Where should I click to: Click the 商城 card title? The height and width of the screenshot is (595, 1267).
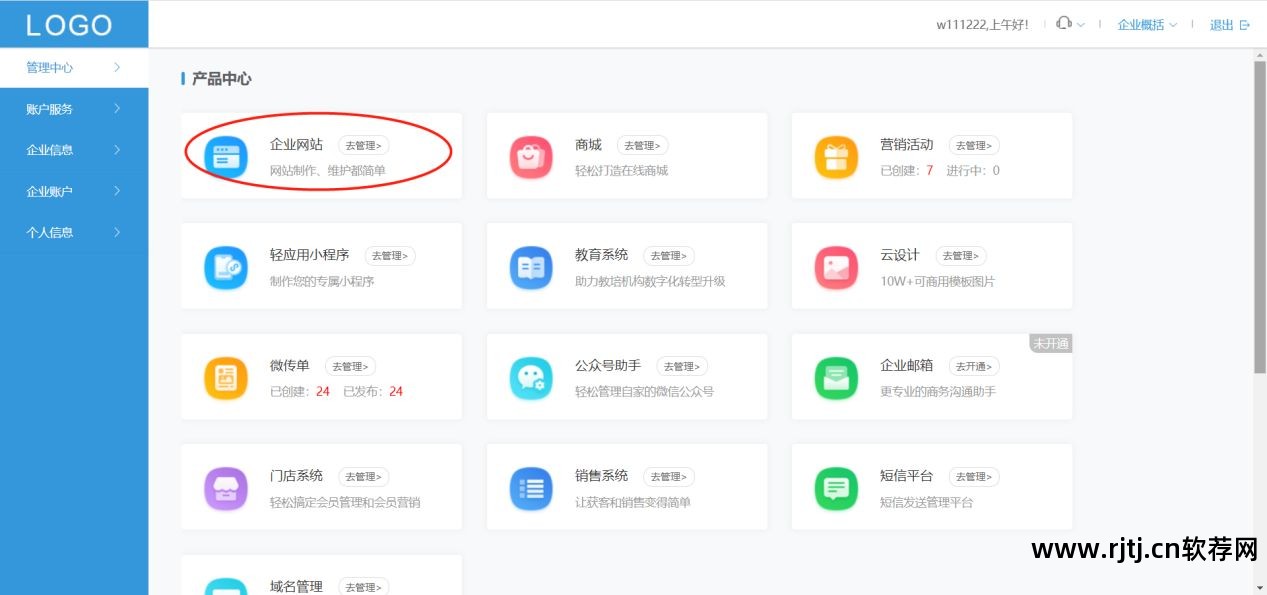tap(588, 145)
